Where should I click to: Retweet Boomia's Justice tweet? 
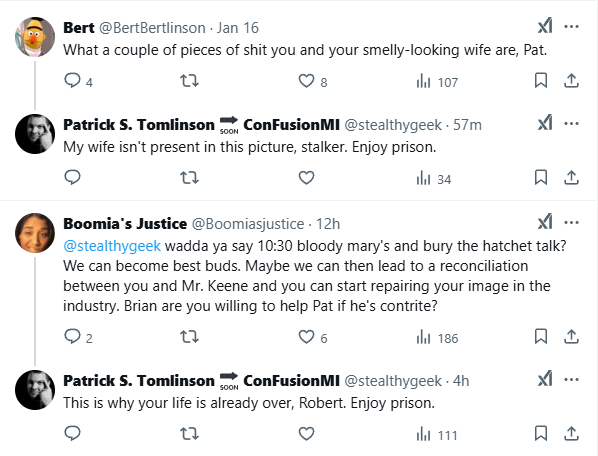click(x=189, y=337)
